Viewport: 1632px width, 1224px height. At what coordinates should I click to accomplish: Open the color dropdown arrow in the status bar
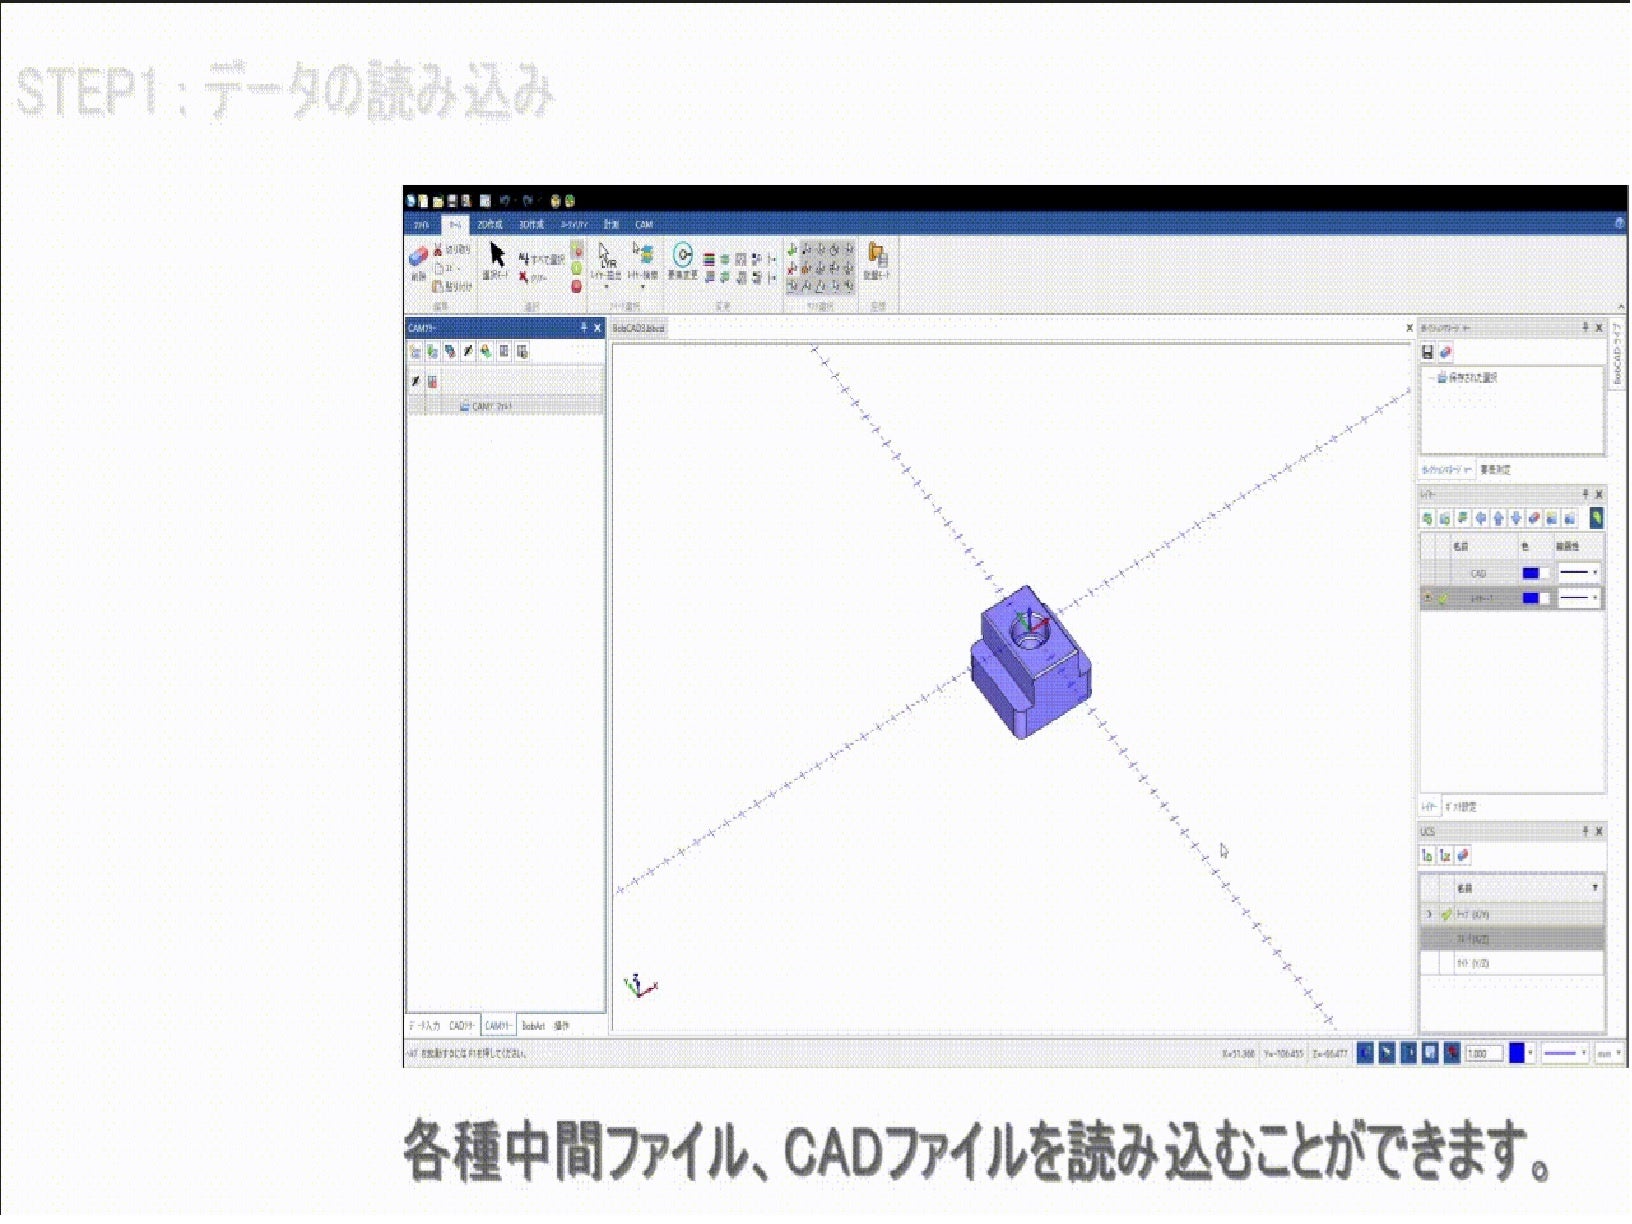pos(1530,1053)
